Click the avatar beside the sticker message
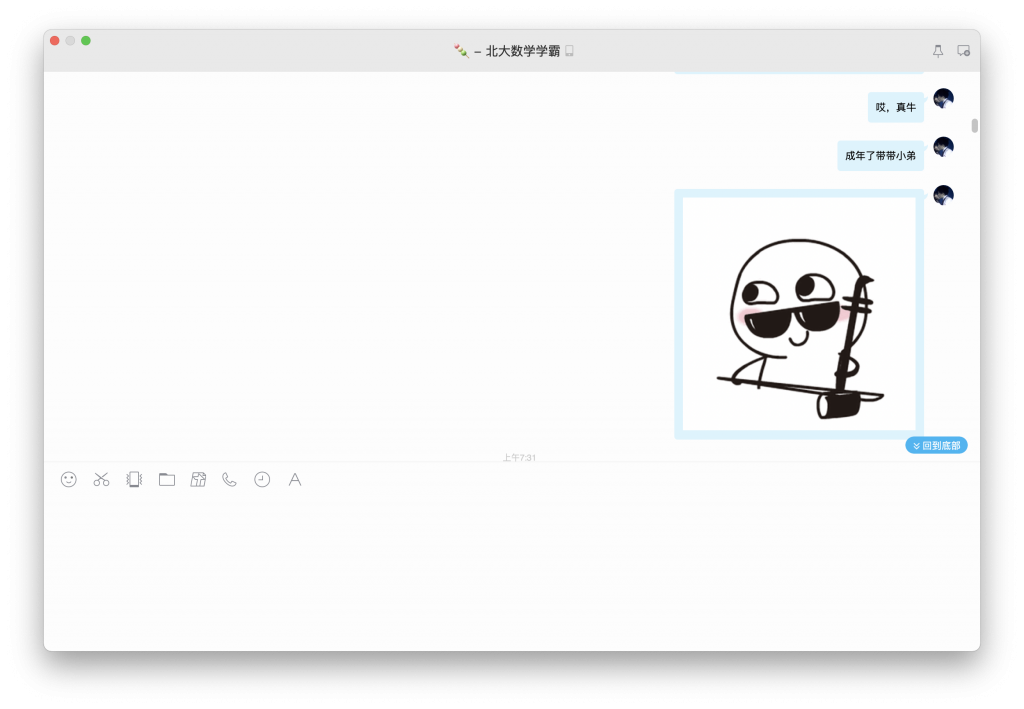 click(943, 195)
